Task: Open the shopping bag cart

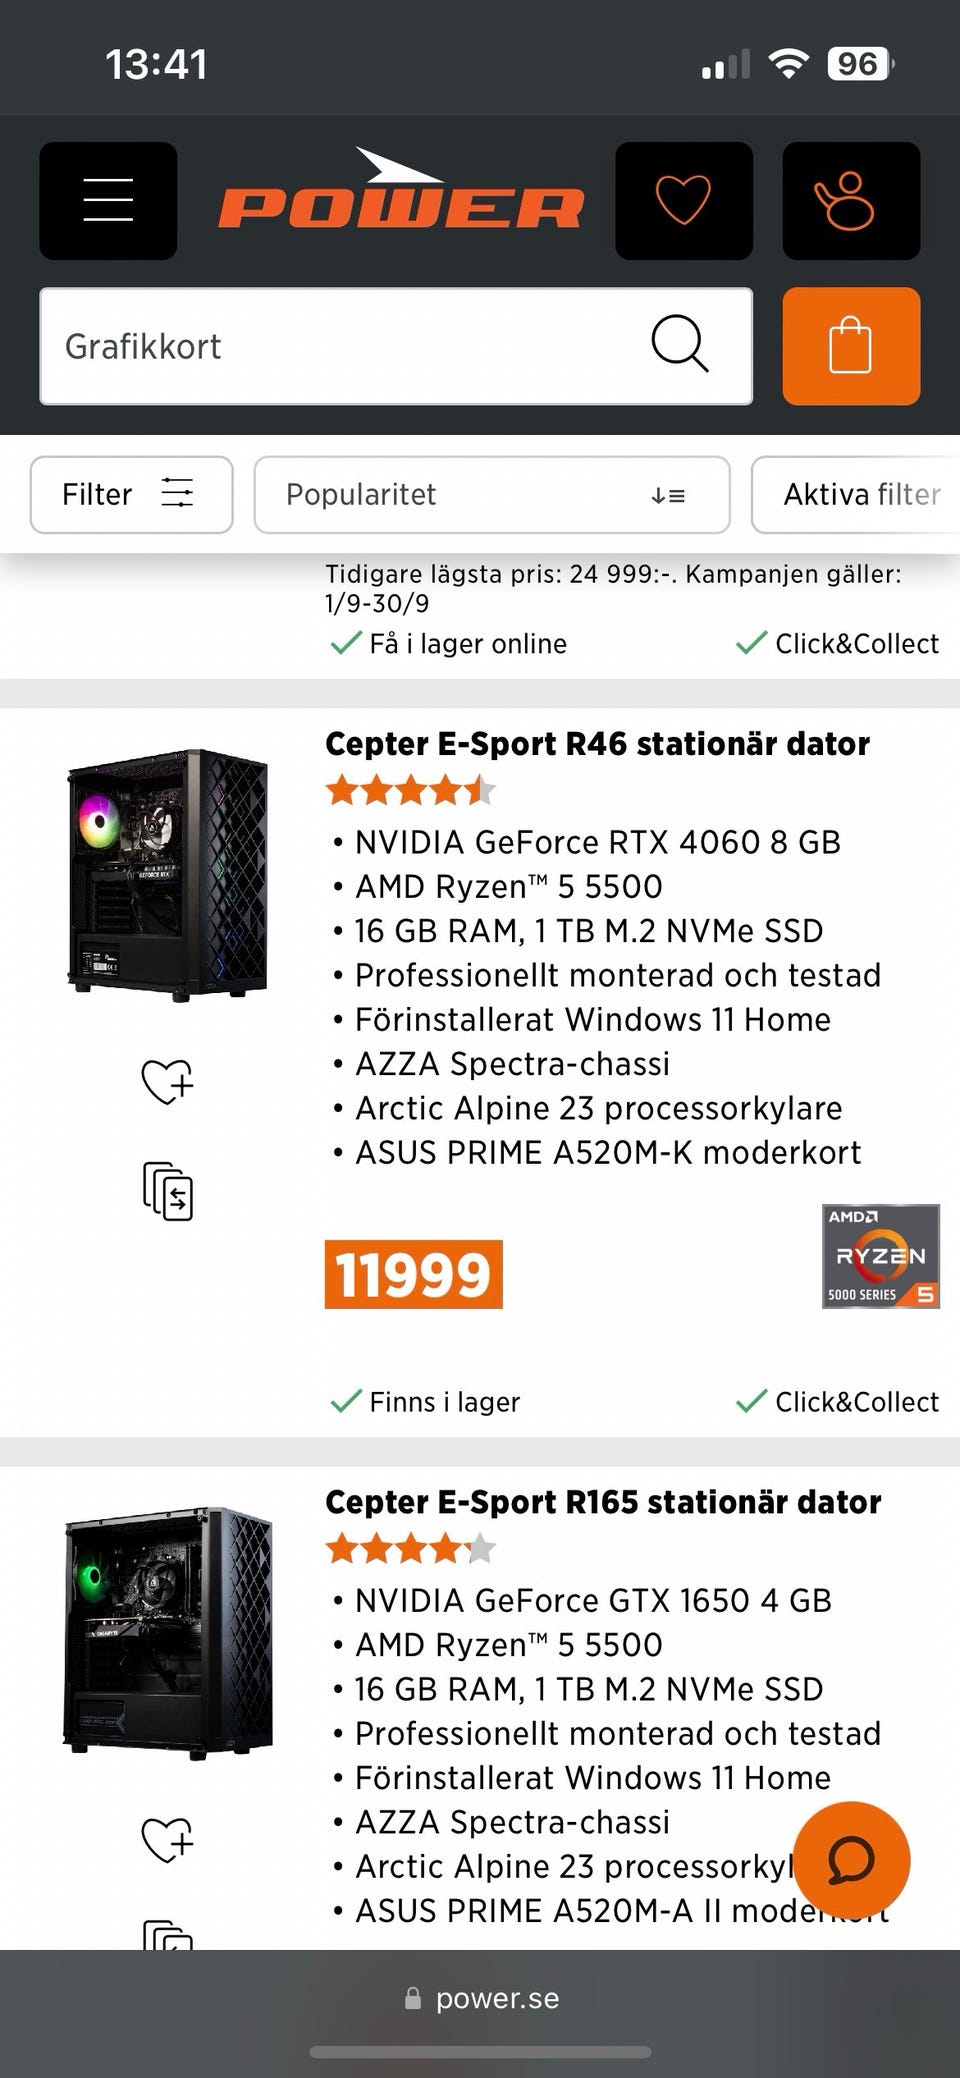Action: [x=850, y=346]
